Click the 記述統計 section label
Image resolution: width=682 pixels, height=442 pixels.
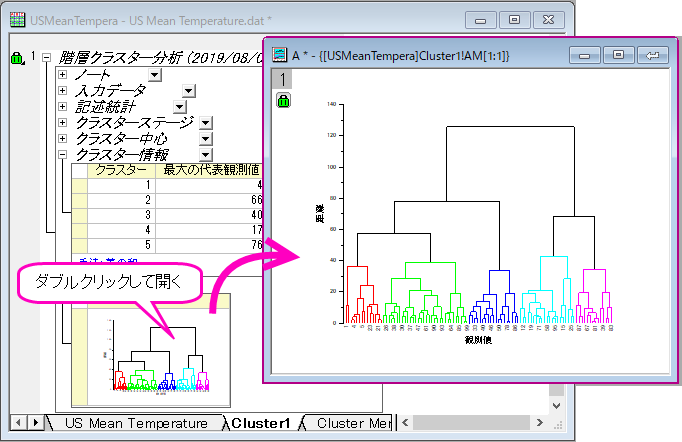click(x=106, y=107)
